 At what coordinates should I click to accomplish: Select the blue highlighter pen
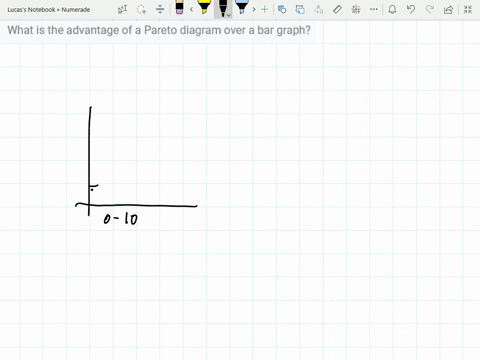[x=242, y=7]
